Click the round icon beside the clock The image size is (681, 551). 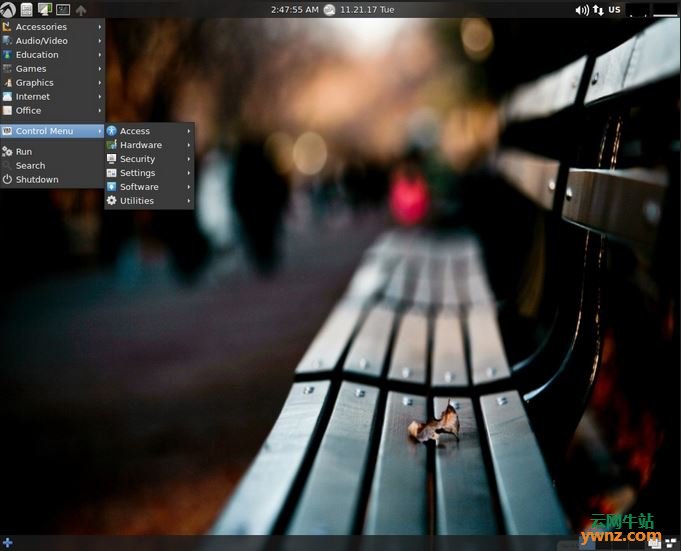[330, 10]
